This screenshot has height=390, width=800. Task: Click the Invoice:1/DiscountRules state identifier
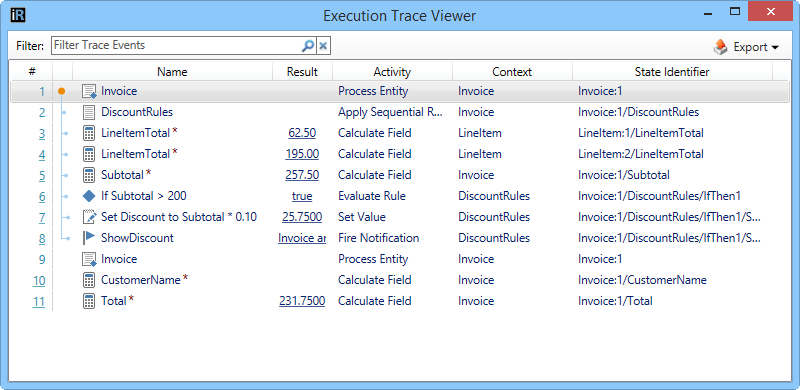coord(638,112)
